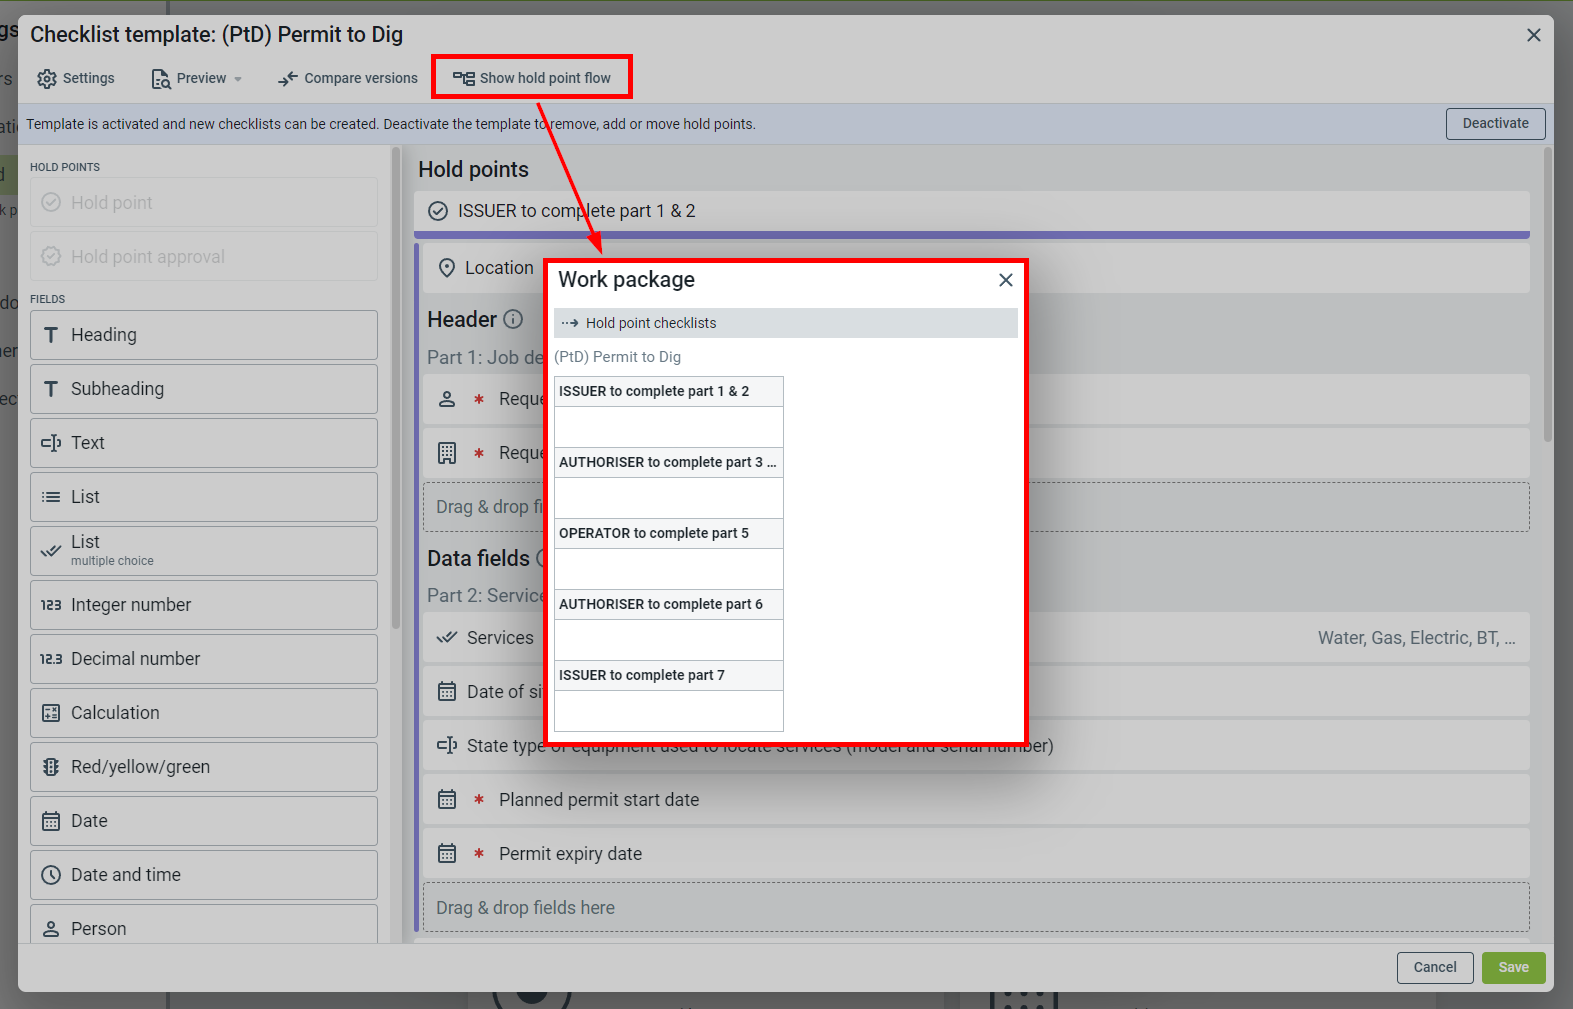Screen dimensions: 1573x1009
Task: Click the Header info icon
Action: coord(513,319)
